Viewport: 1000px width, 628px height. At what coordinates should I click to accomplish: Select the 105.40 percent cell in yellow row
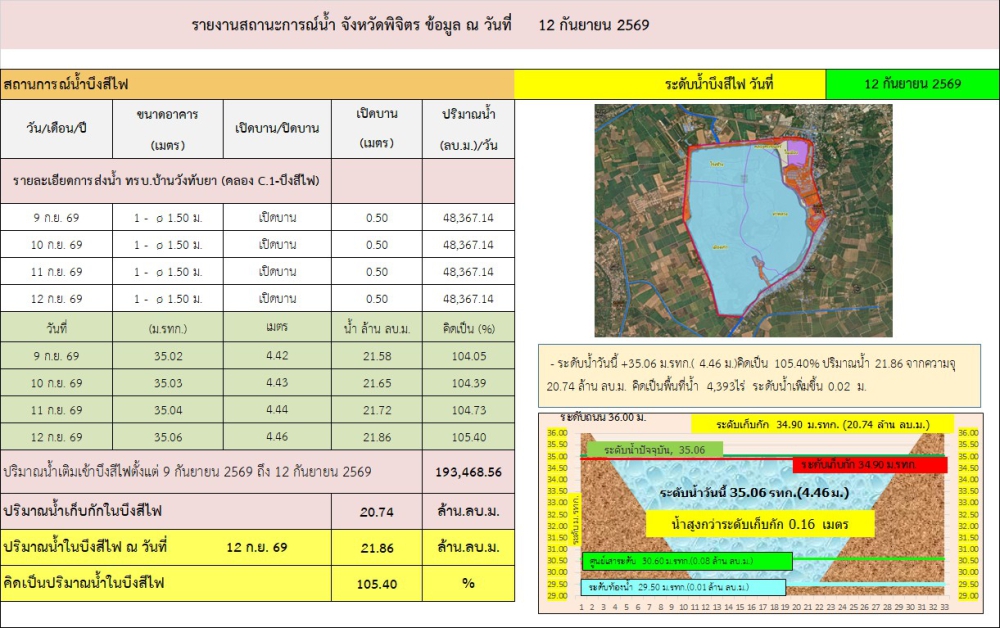pyautogui.click(x=377, y=583)
